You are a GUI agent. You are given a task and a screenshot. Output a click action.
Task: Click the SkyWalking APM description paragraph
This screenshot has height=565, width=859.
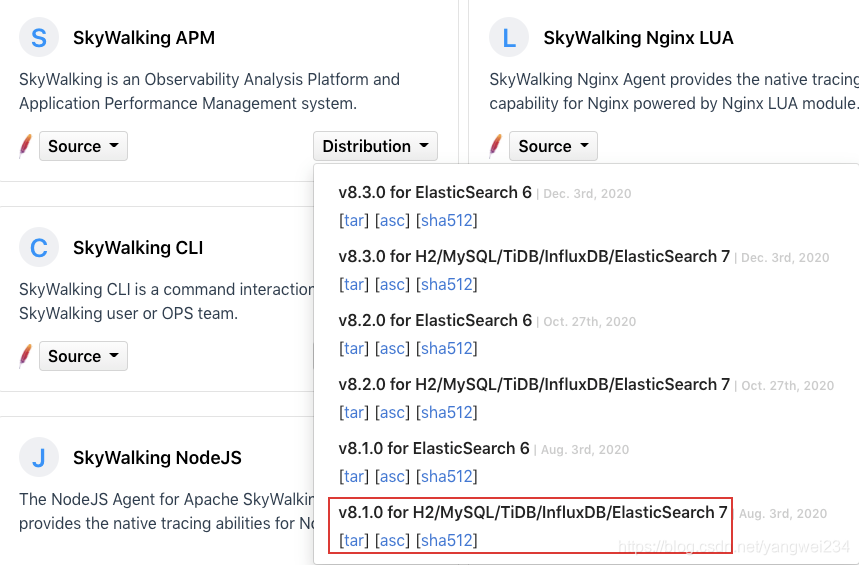[209, 91]
